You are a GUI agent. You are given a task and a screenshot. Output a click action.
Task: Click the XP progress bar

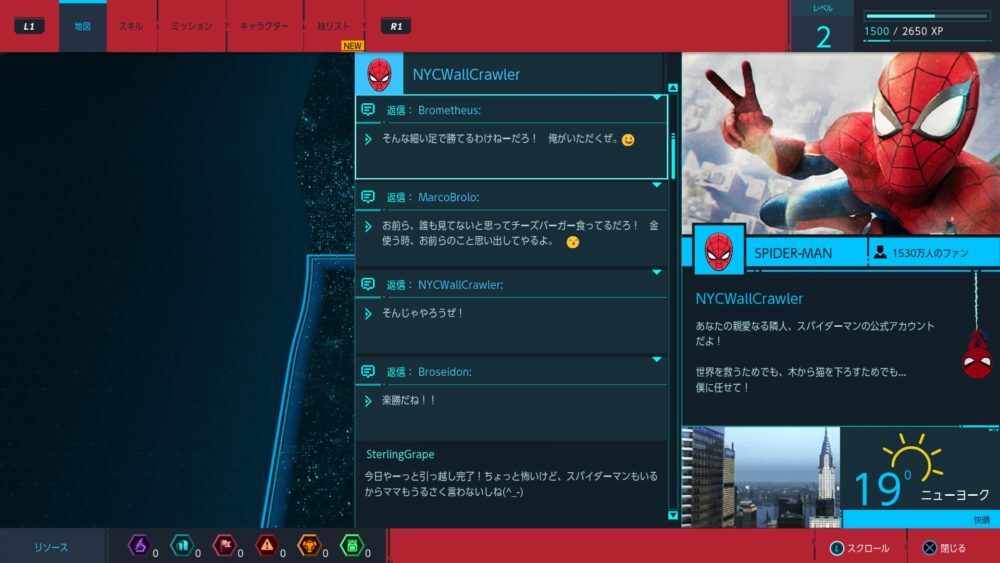point(925,16)
